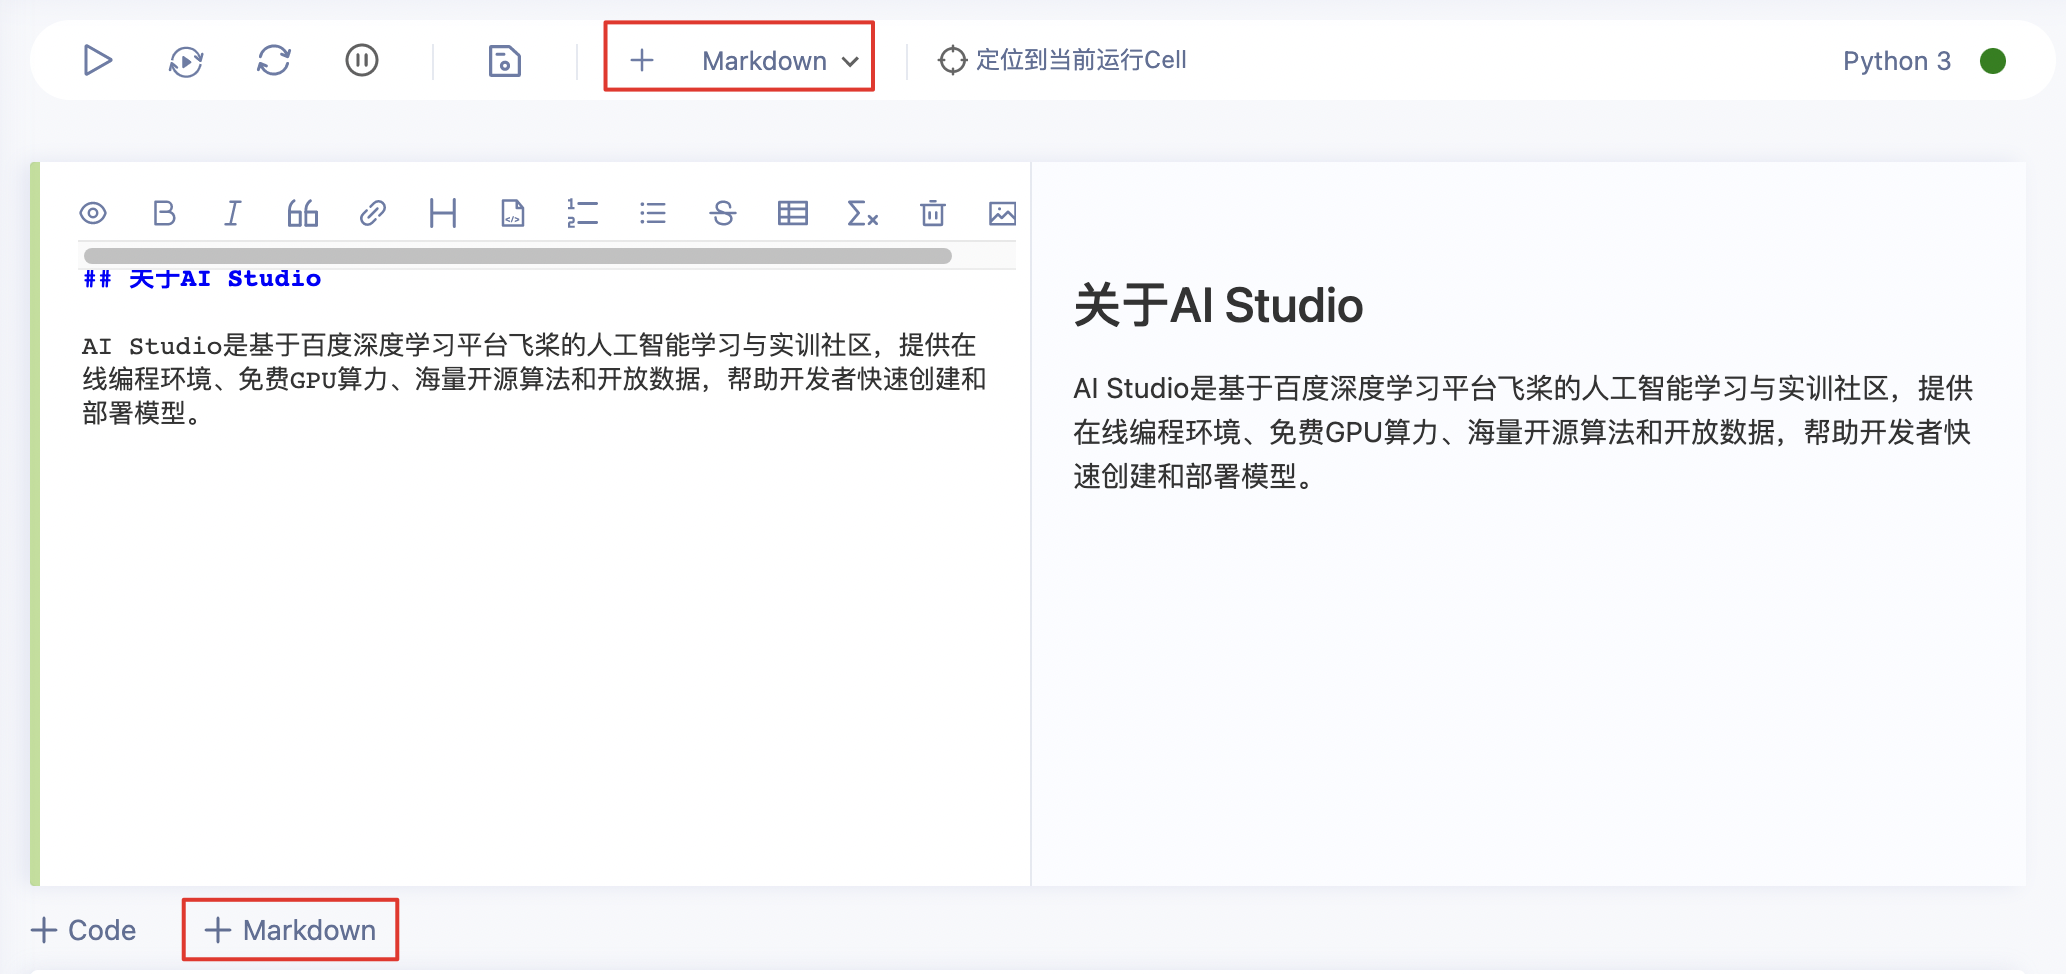Apply italic formatting
2066x974 pixels.
point(232,213)
